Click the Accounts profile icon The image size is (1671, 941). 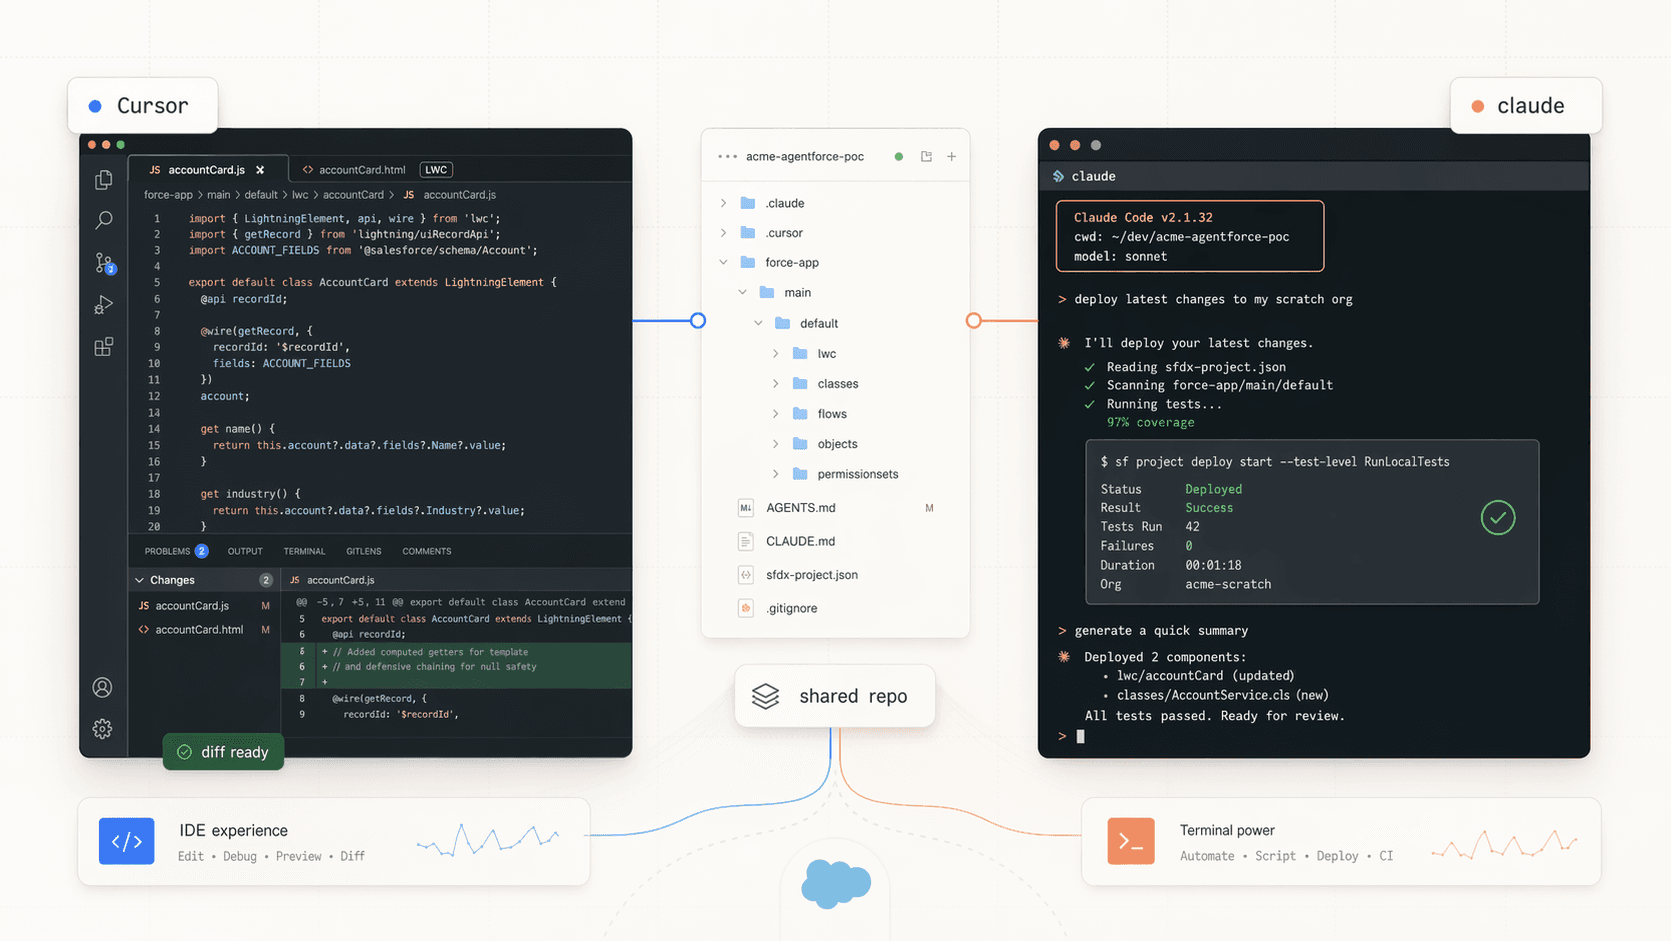coord(102,687)
